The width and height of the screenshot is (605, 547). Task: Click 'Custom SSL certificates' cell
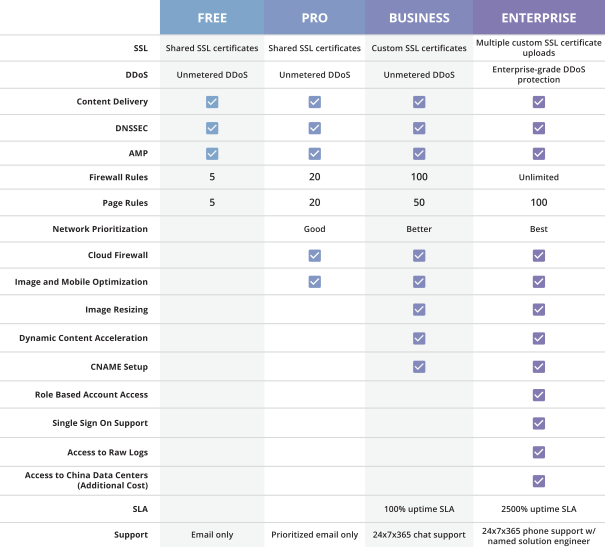(x=418, y=48)
